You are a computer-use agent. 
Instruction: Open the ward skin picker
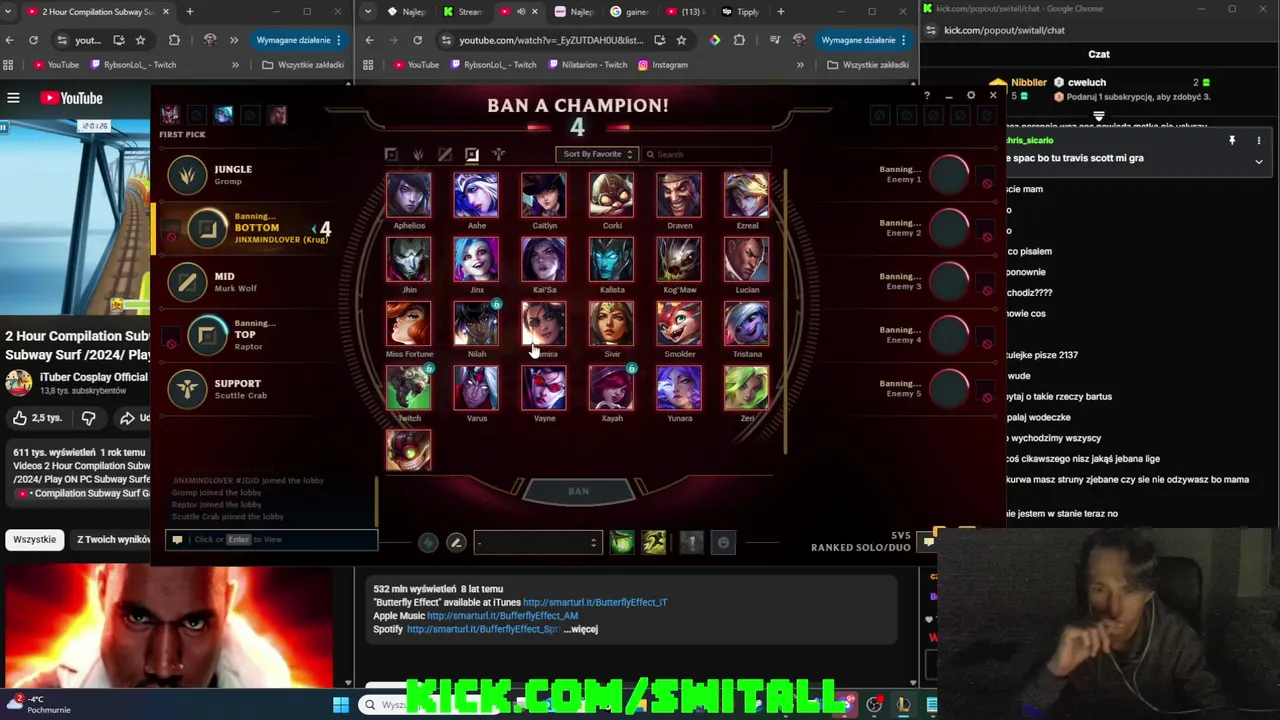pos(691,542)
